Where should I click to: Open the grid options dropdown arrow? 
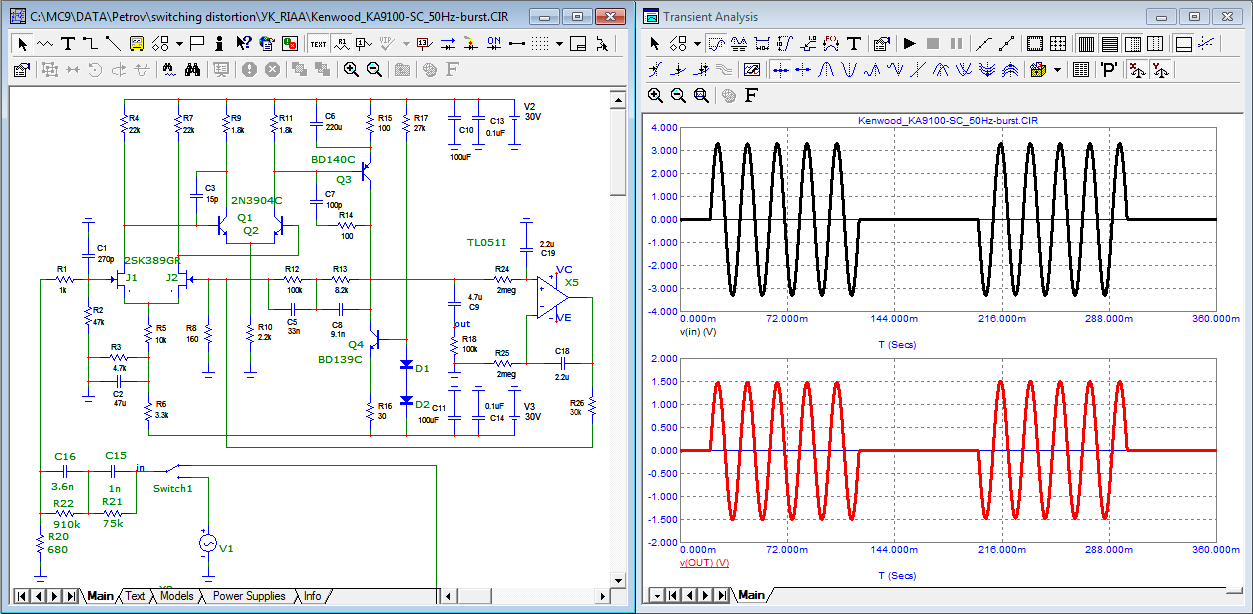pos(560,44)
